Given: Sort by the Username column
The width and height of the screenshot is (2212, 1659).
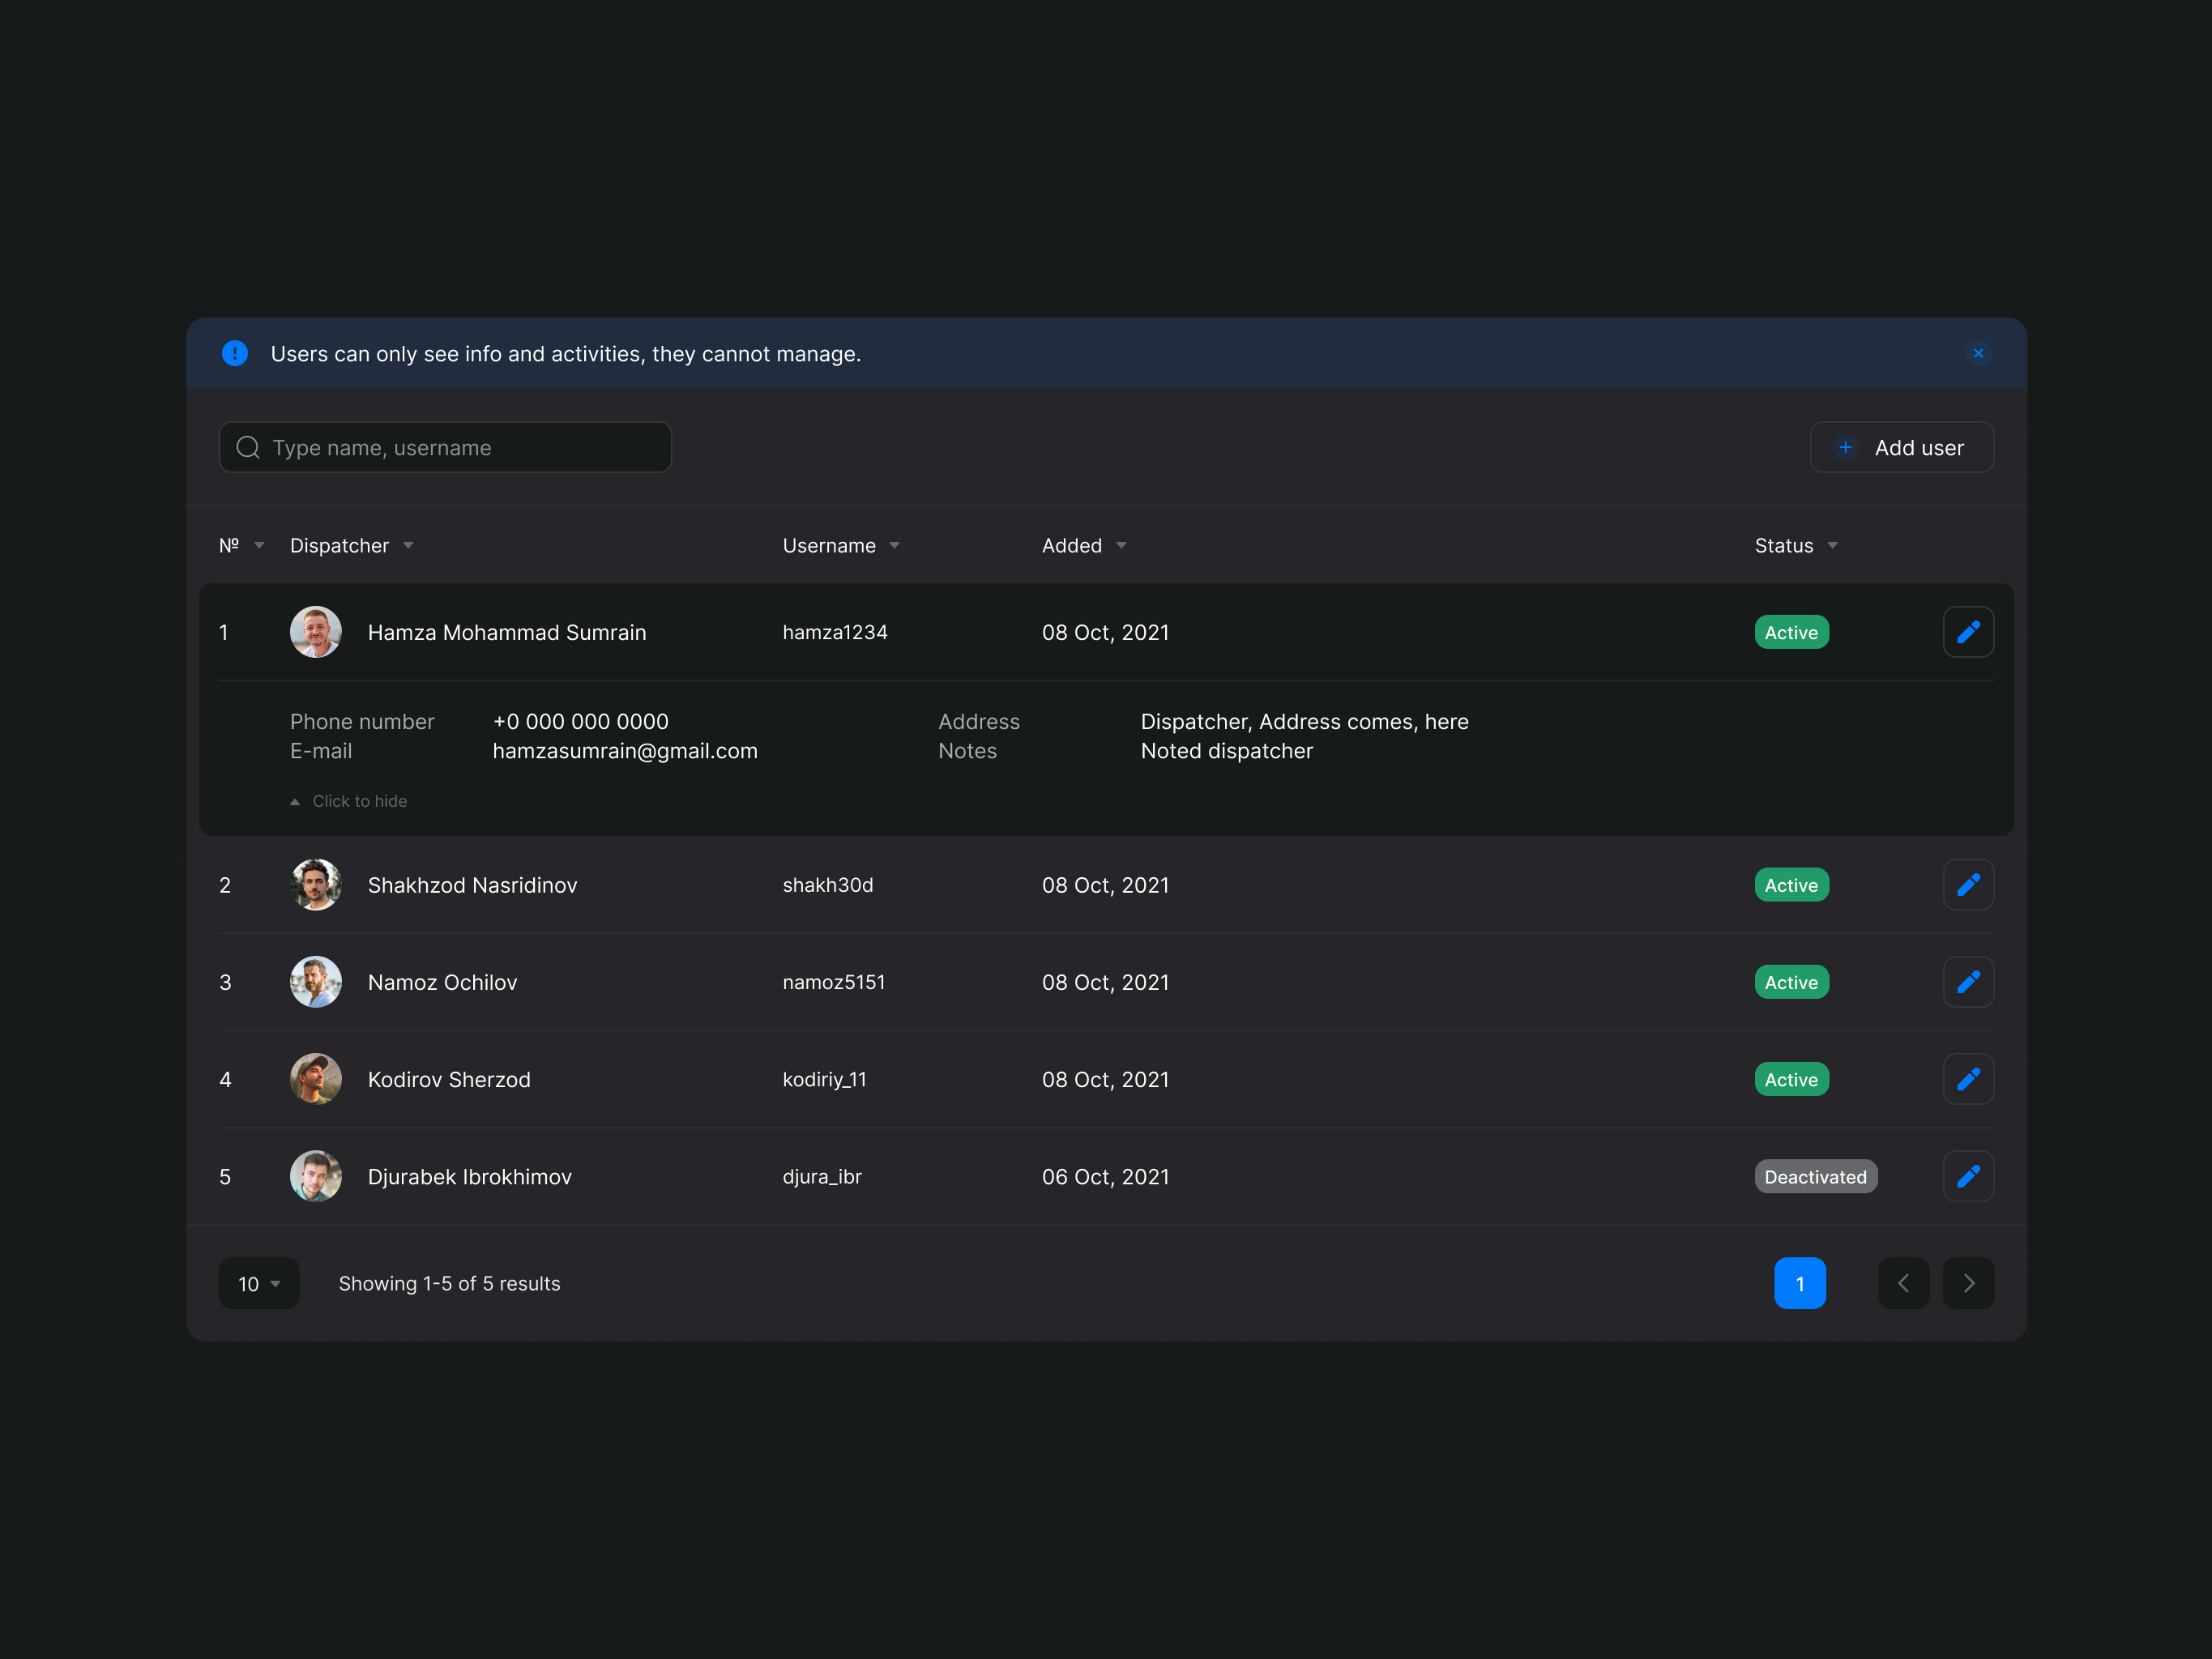Looking at the screenshot, I should click(841, 545).
